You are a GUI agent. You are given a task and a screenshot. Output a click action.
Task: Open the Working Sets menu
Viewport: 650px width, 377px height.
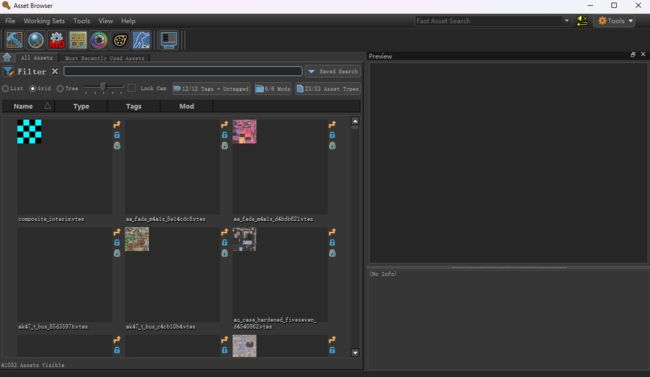click(x=44, y=21)
